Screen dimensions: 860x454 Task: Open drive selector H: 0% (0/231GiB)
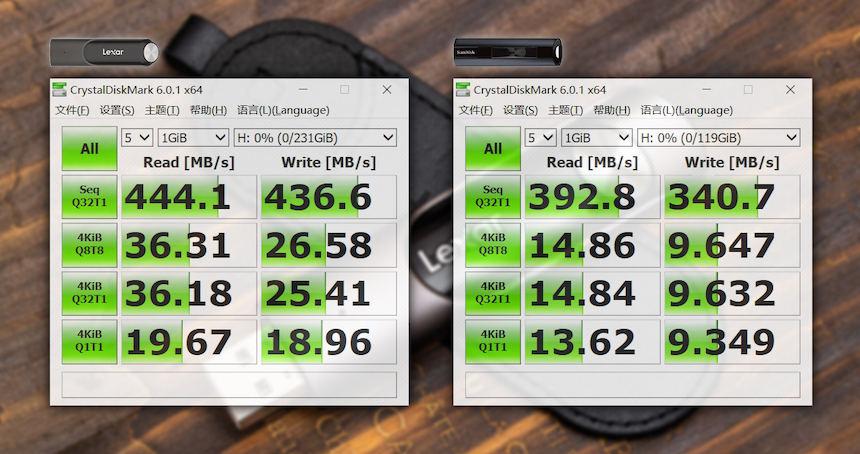(315, 138)
